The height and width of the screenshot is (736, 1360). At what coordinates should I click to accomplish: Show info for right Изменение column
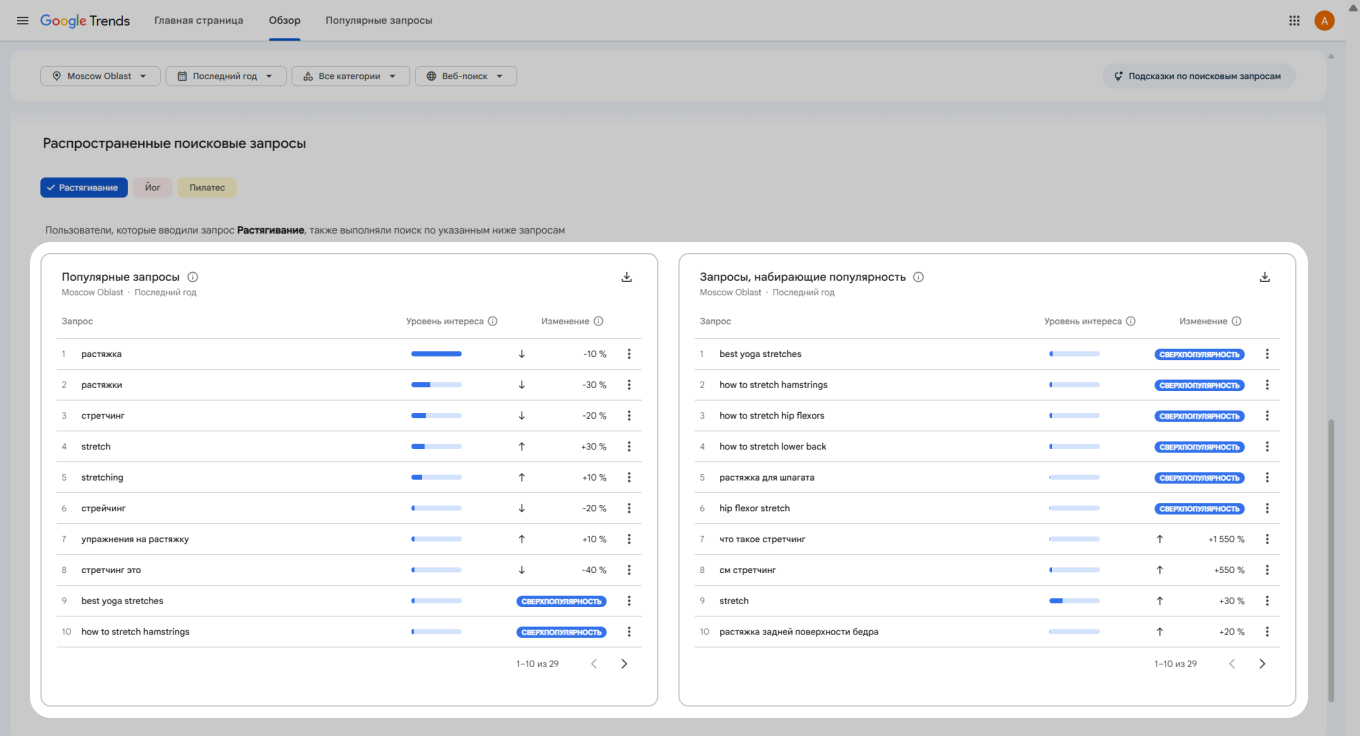(x=1237, y=322)
